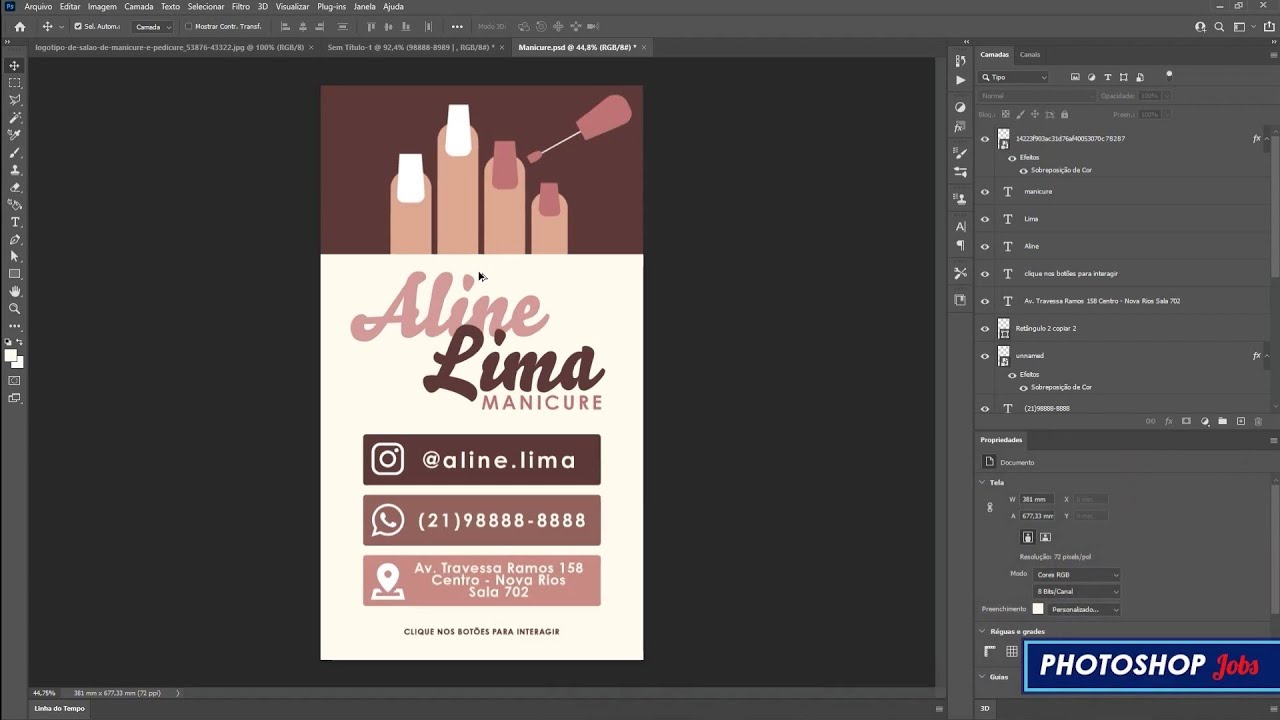
Task: Select the Path Selection arrow tool
Action: 14,257
